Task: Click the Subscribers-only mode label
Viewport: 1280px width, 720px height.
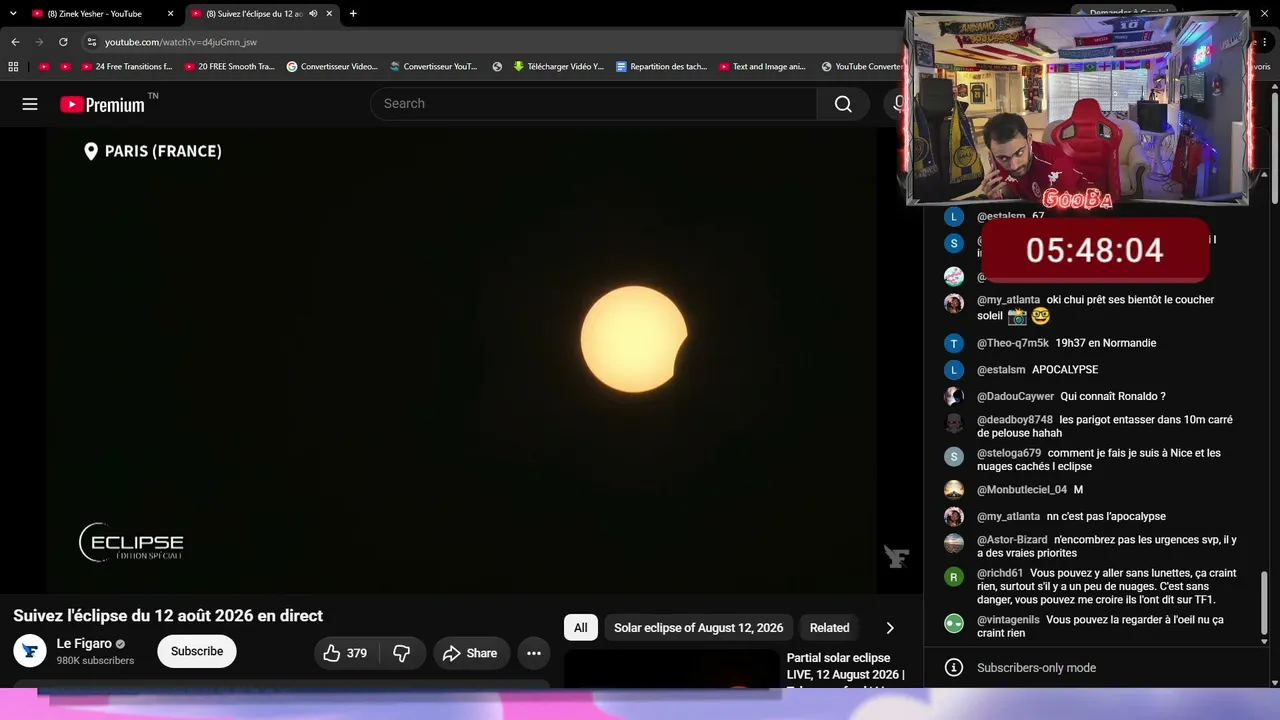Action: click(x=1036, y=668)
